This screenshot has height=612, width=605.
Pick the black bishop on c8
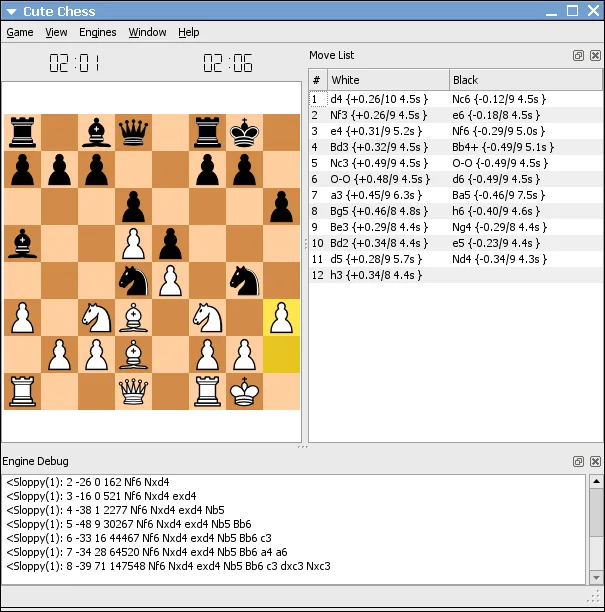tap(96, 132)
